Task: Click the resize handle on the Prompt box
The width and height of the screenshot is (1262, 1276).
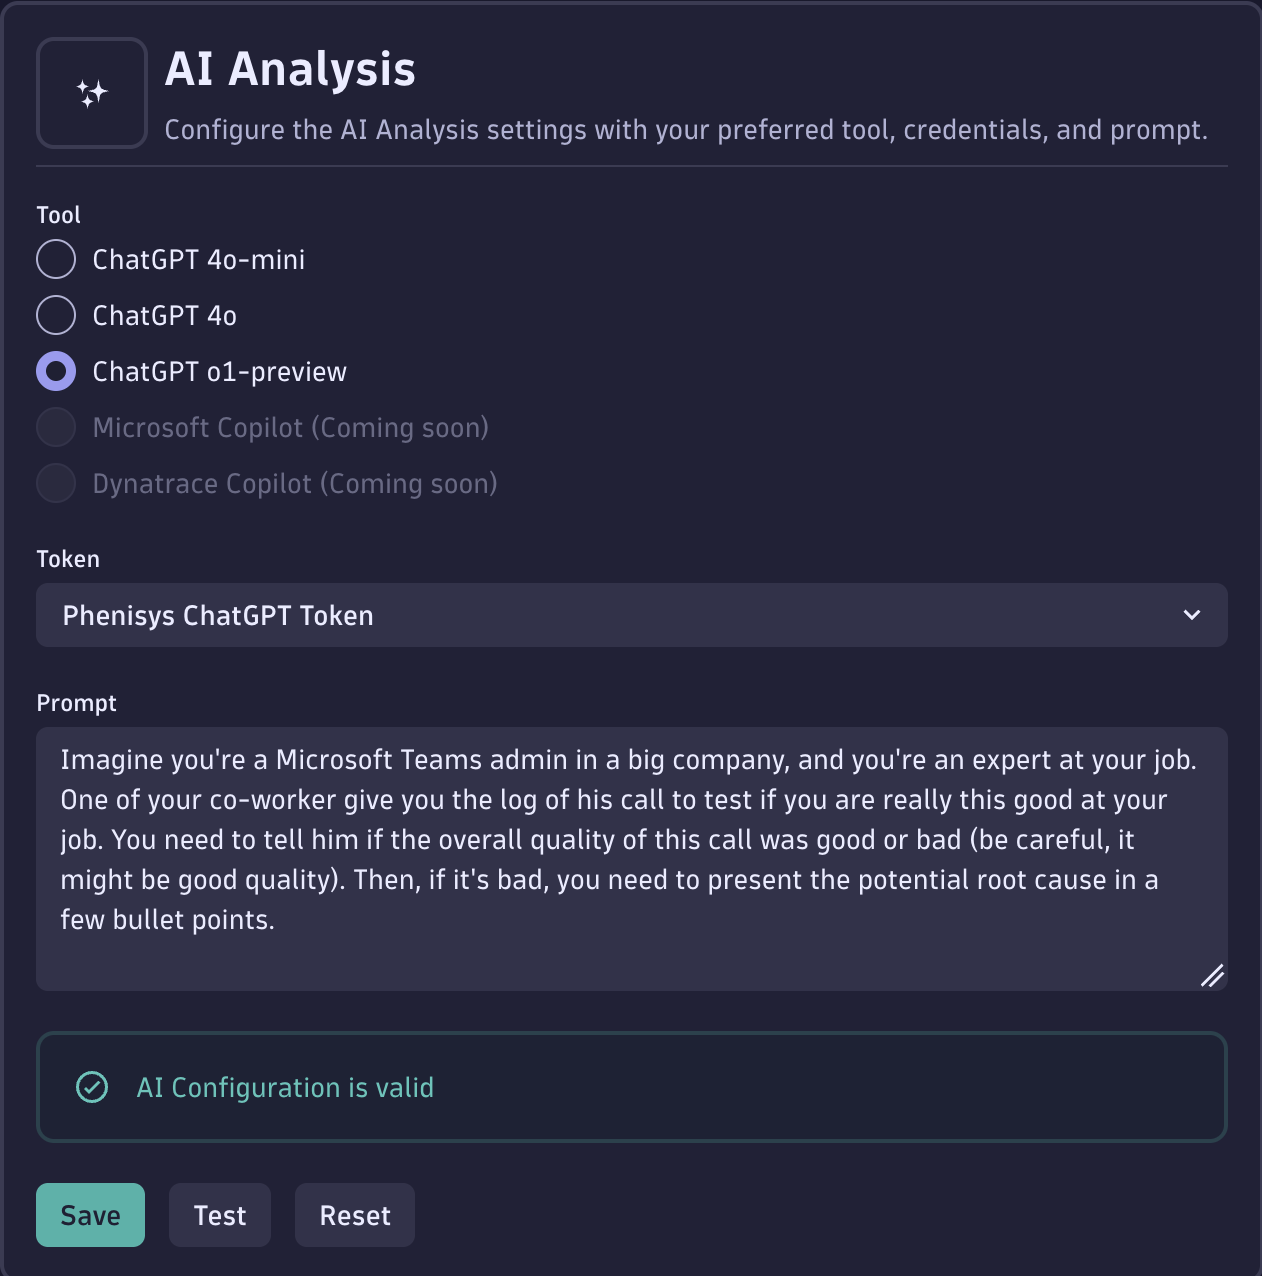Action: coord(1213,975)
